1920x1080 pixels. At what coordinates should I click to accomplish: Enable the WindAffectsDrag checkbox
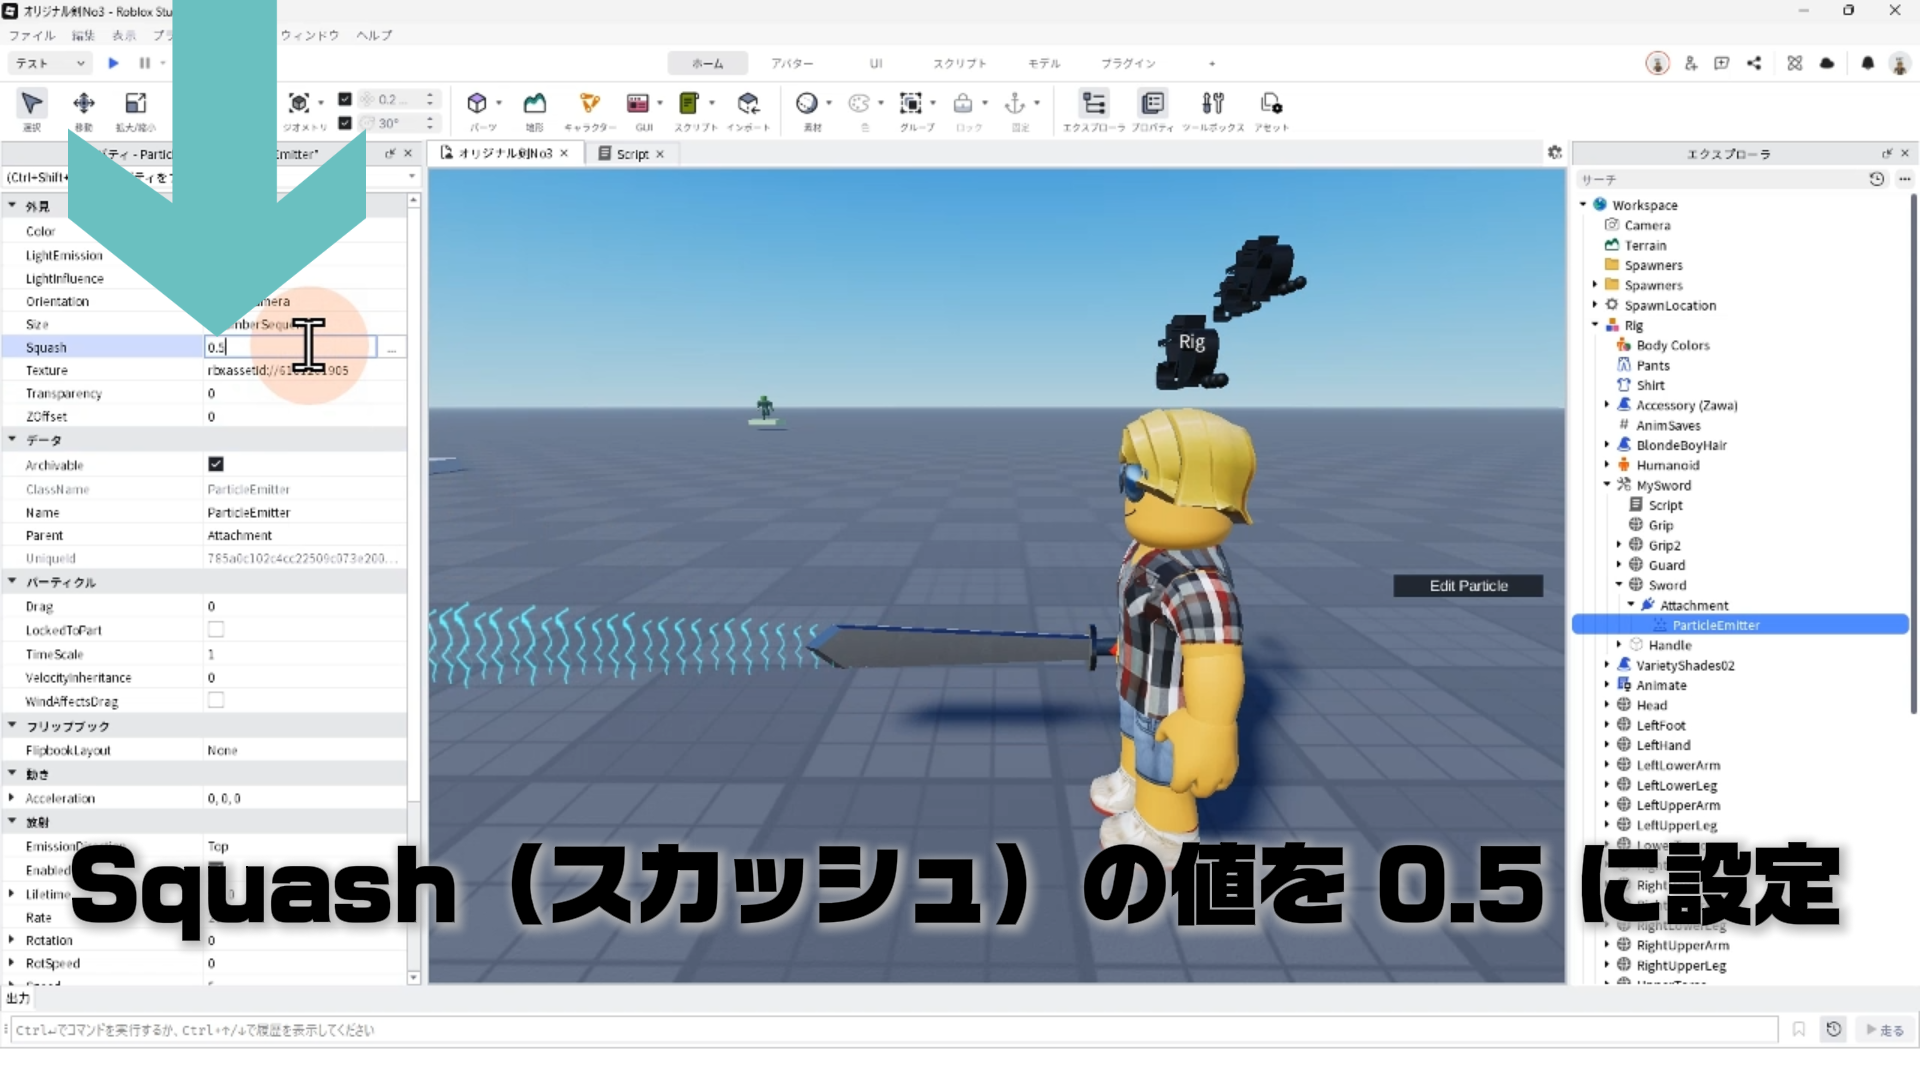(x=216, y=701)
